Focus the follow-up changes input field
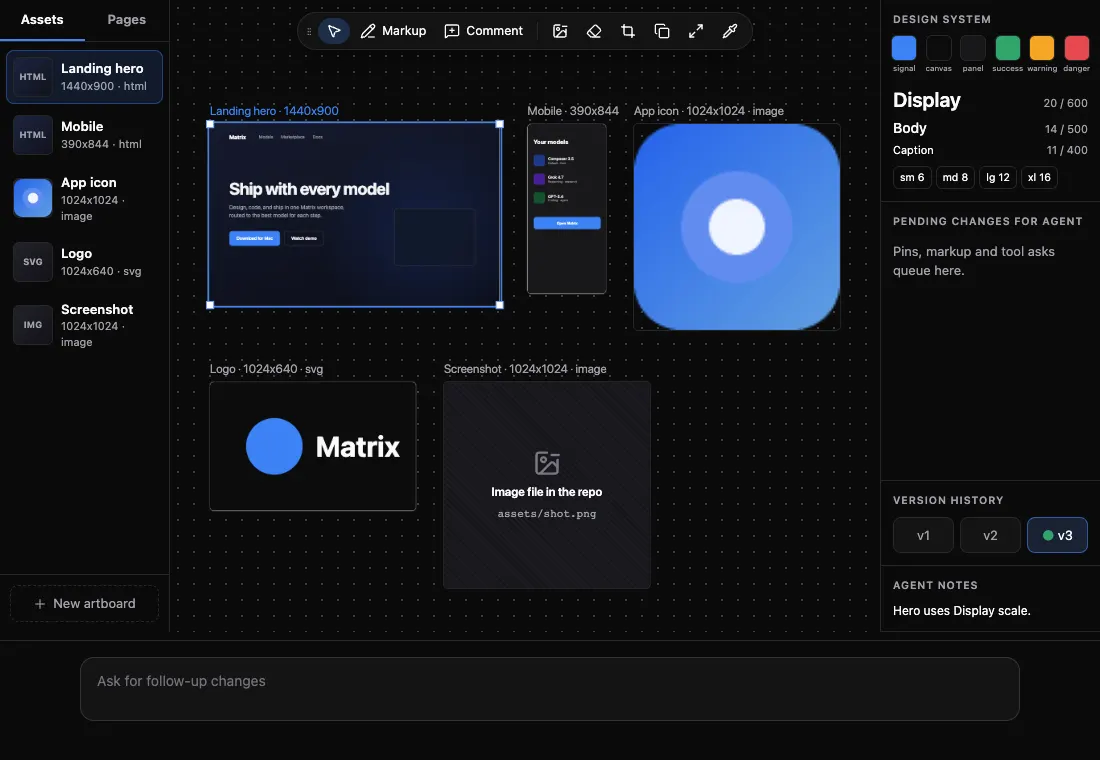1100x760 pixels. (x=549, y=688)
